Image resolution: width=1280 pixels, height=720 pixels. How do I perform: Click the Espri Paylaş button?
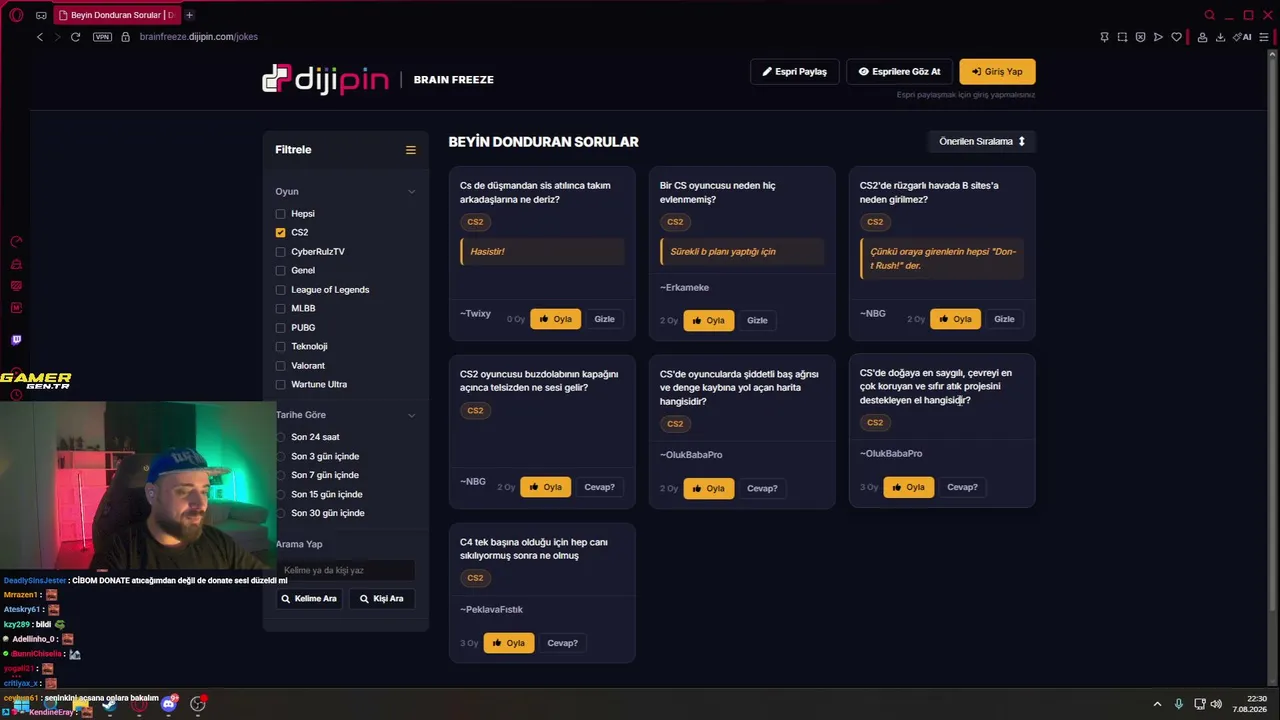point(795,72)
